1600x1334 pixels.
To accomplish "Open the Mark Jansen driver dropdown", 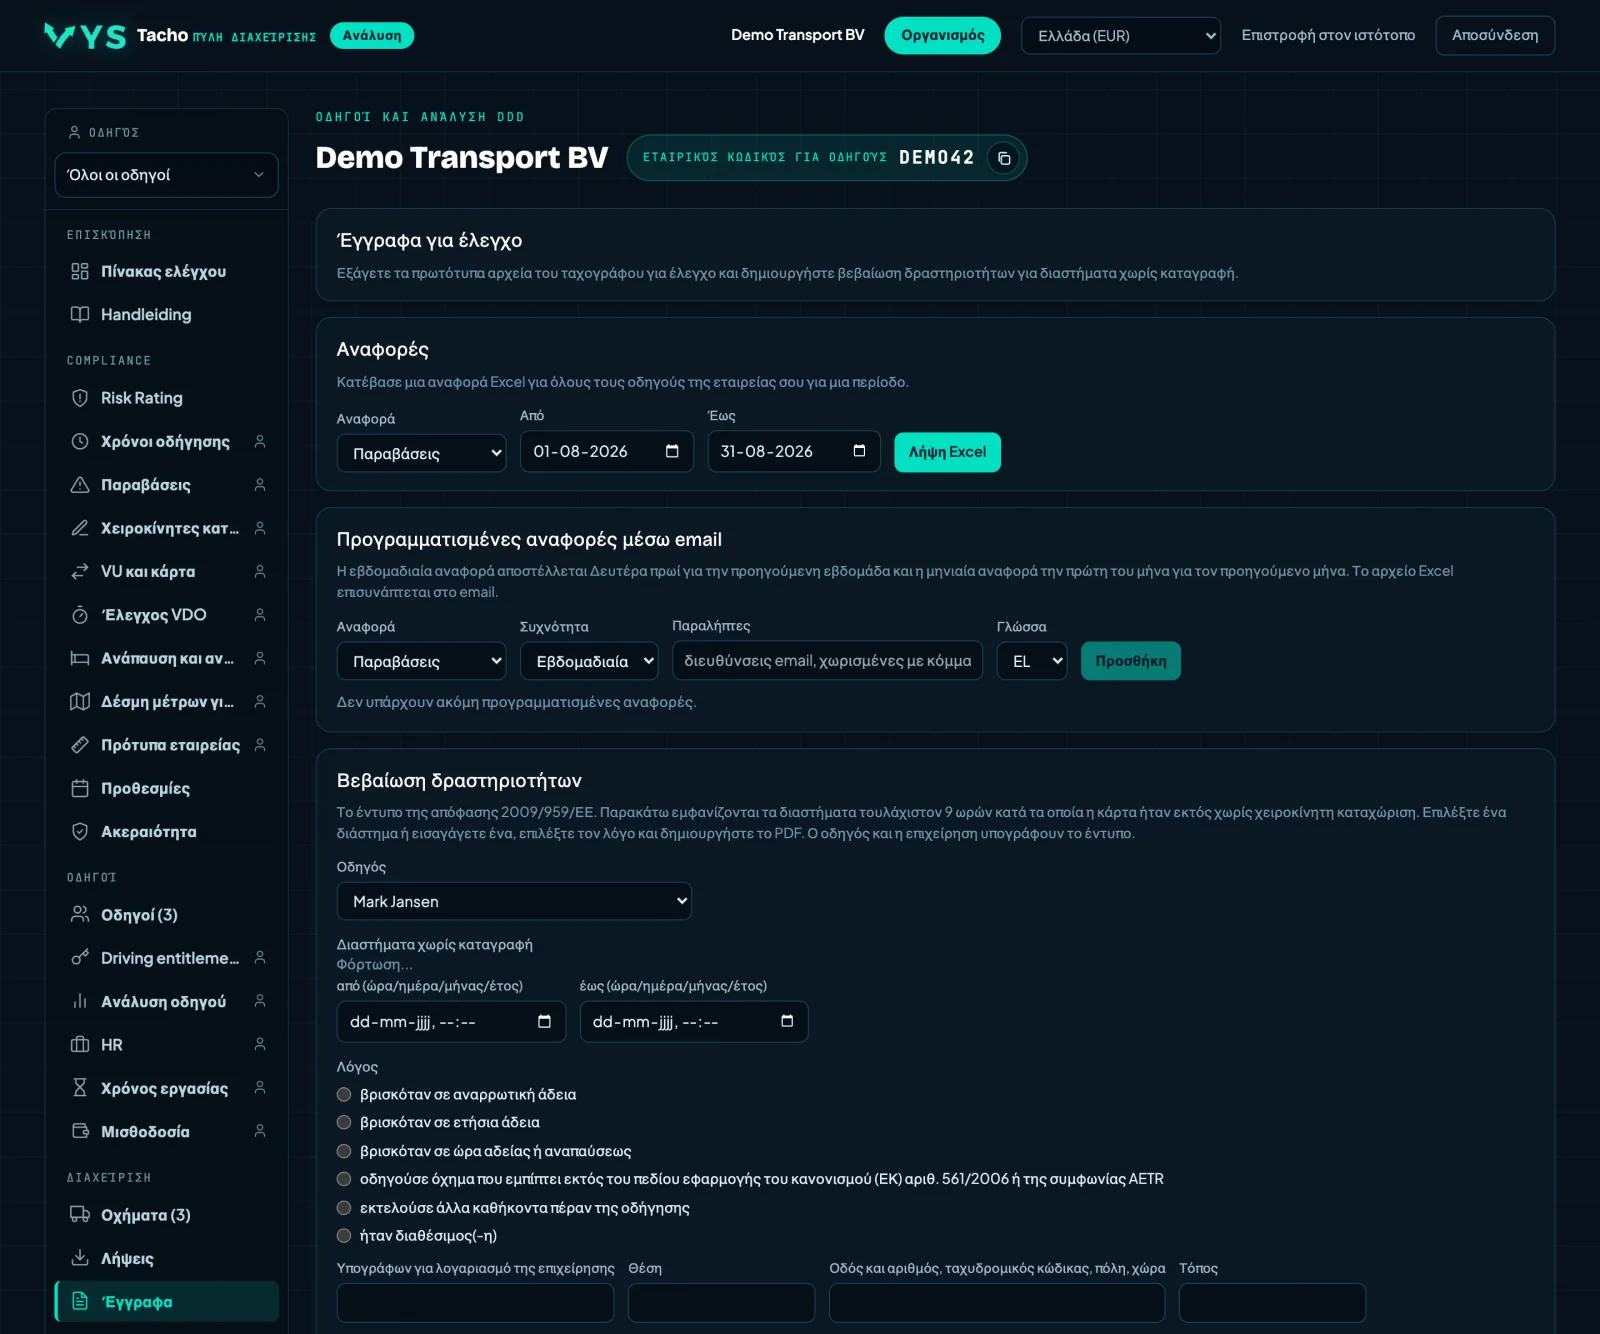I will (514, 901).
